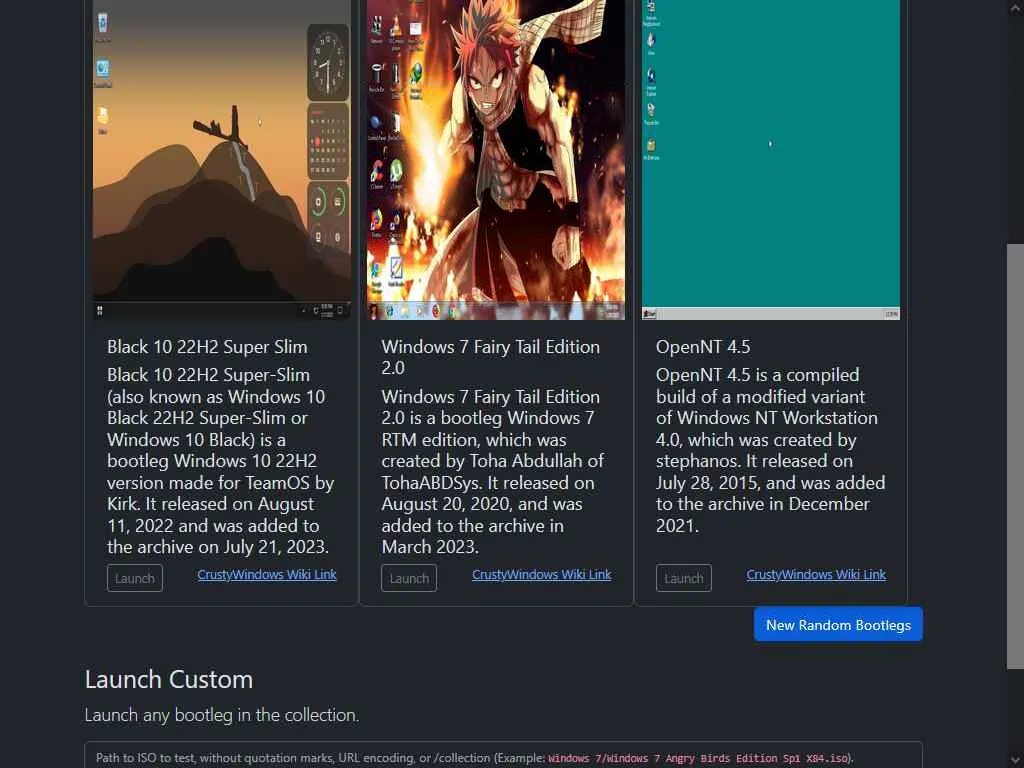Click the scrollbar down arrow

(x=1015, y=760)
